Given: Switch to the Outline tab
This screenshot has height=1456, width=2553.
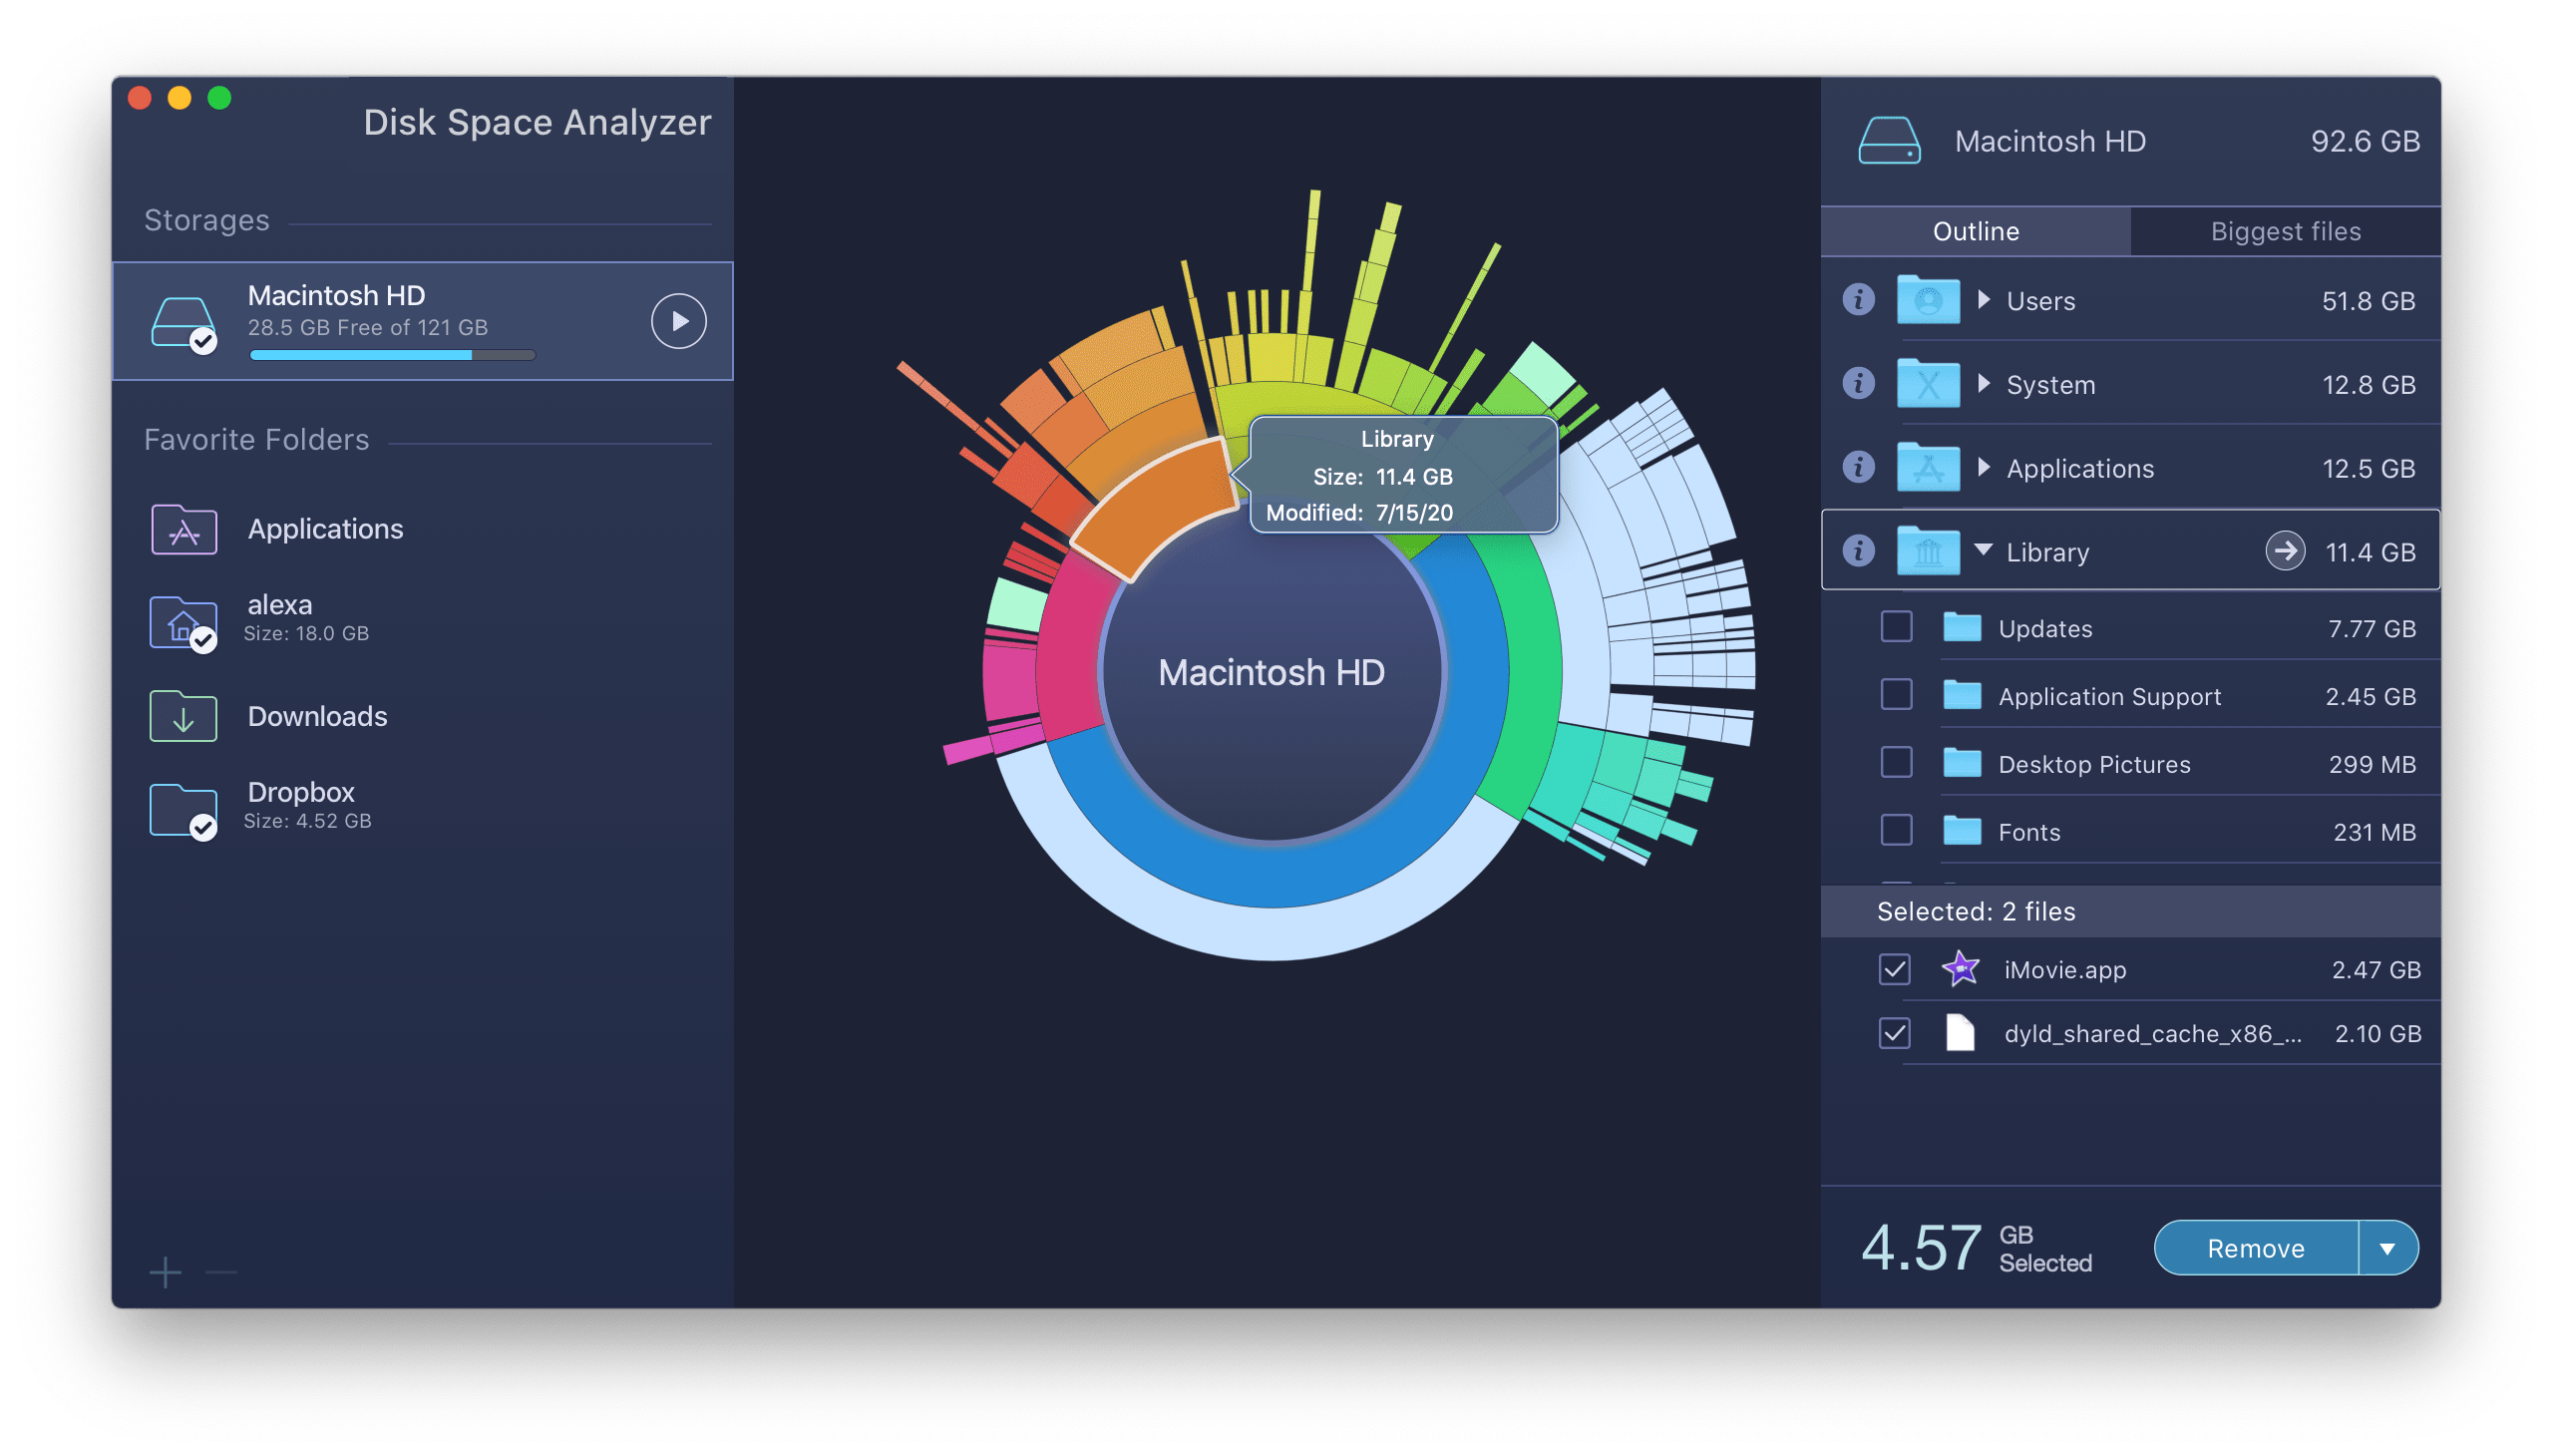Looking at the screenshot, I should tap(1978, 229).
